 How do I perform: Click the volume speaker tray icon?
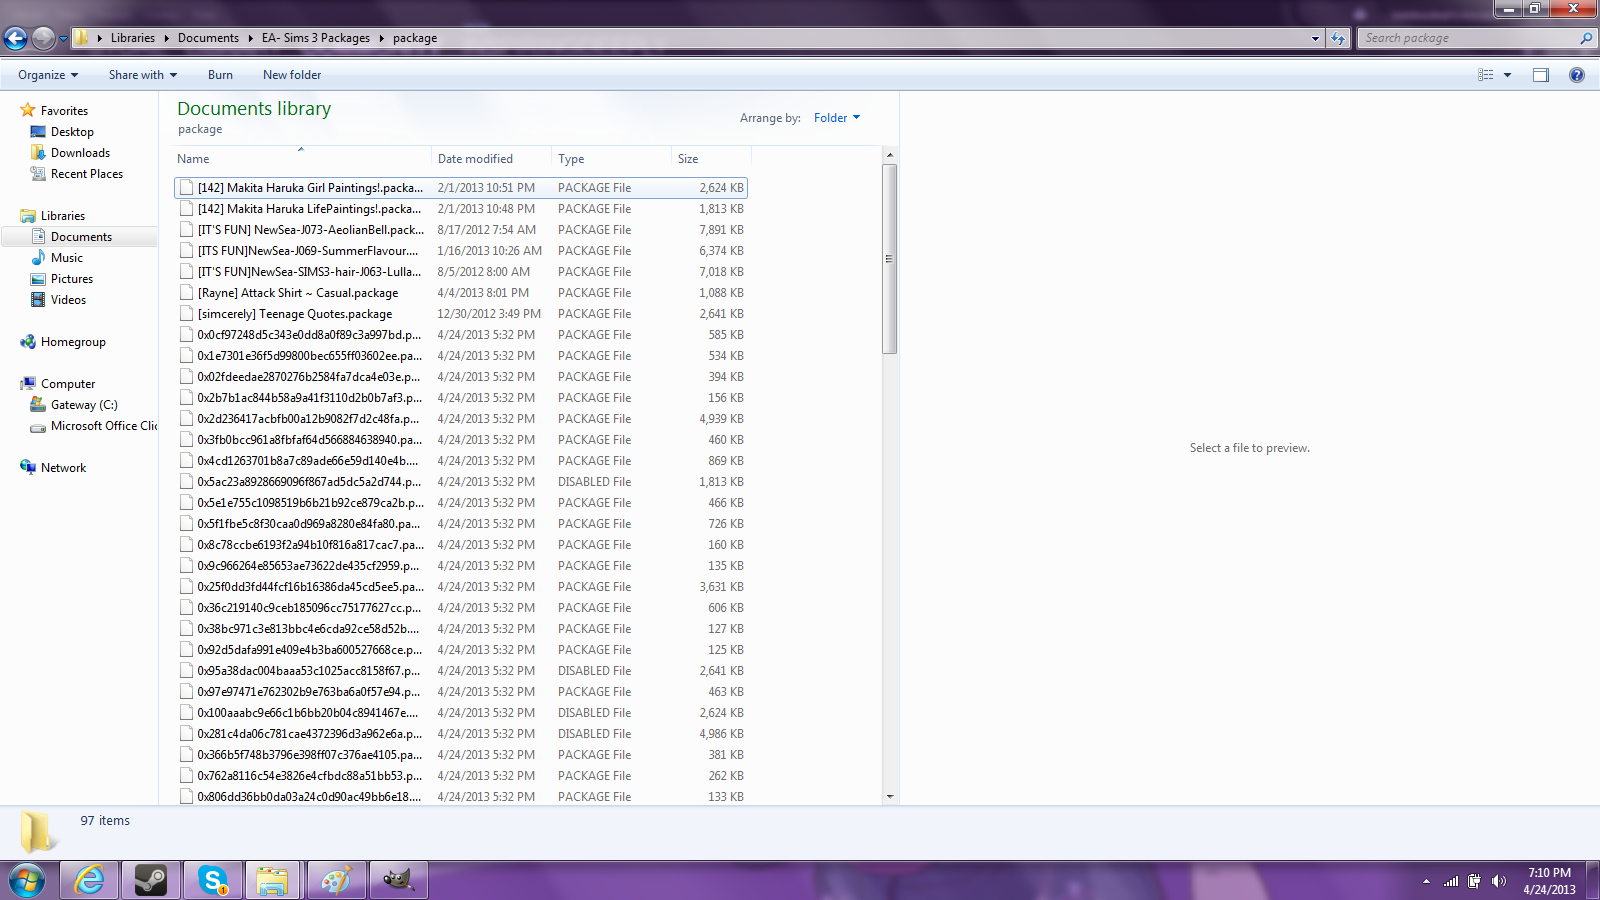1498,881
